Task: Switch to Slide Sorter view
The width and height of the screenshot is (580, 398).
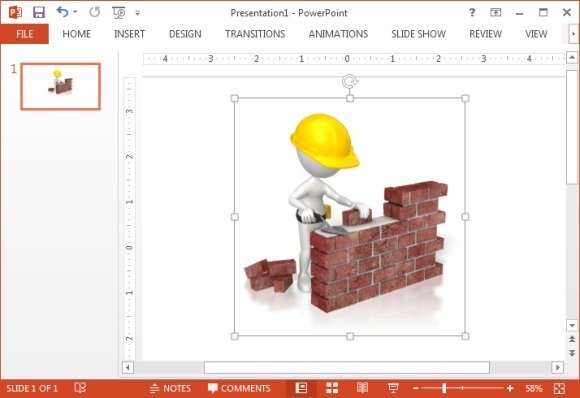Action: coord(332,388)
